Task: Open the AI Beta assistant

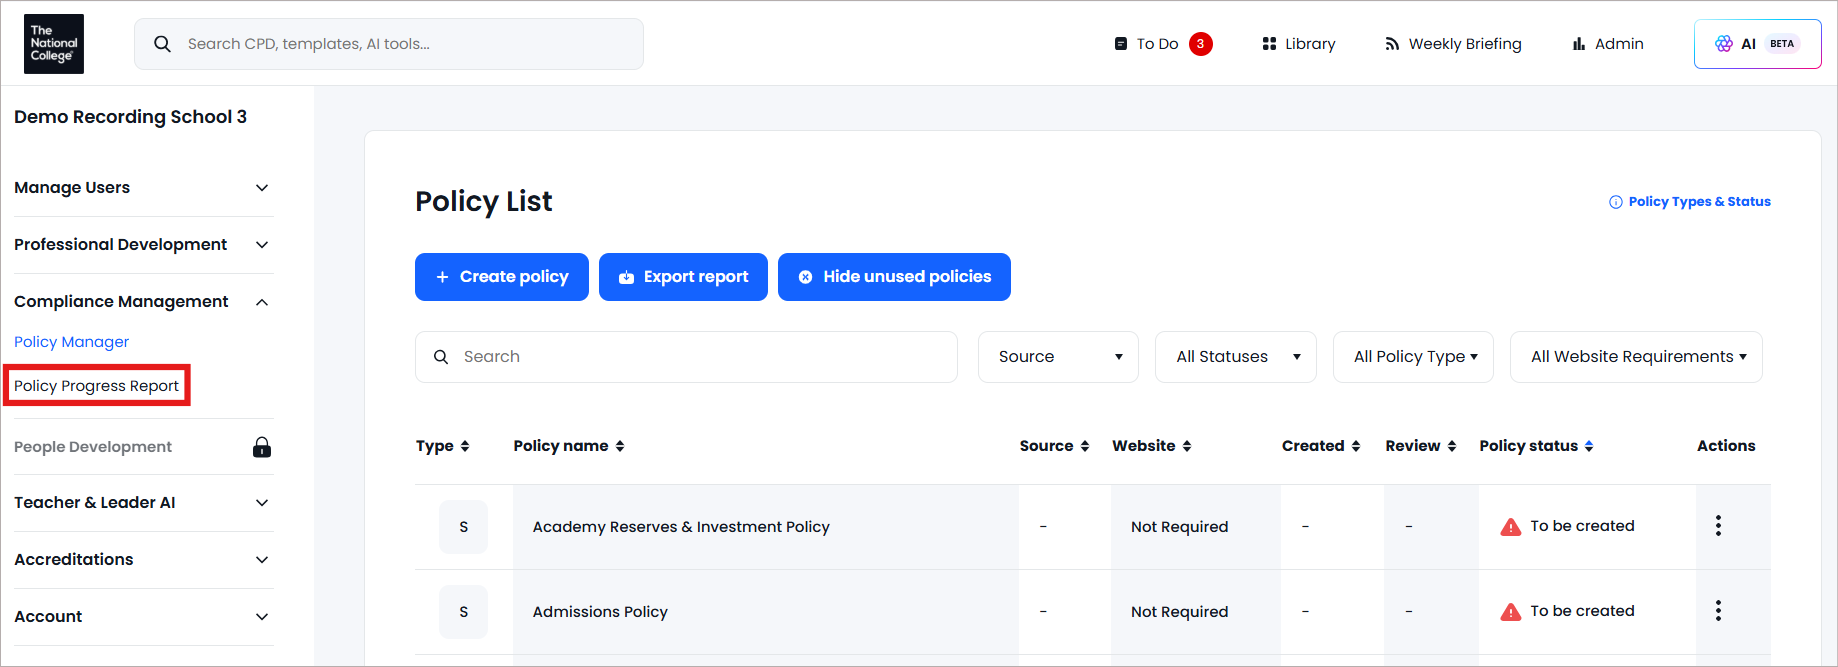Action: coord(1757,44)
